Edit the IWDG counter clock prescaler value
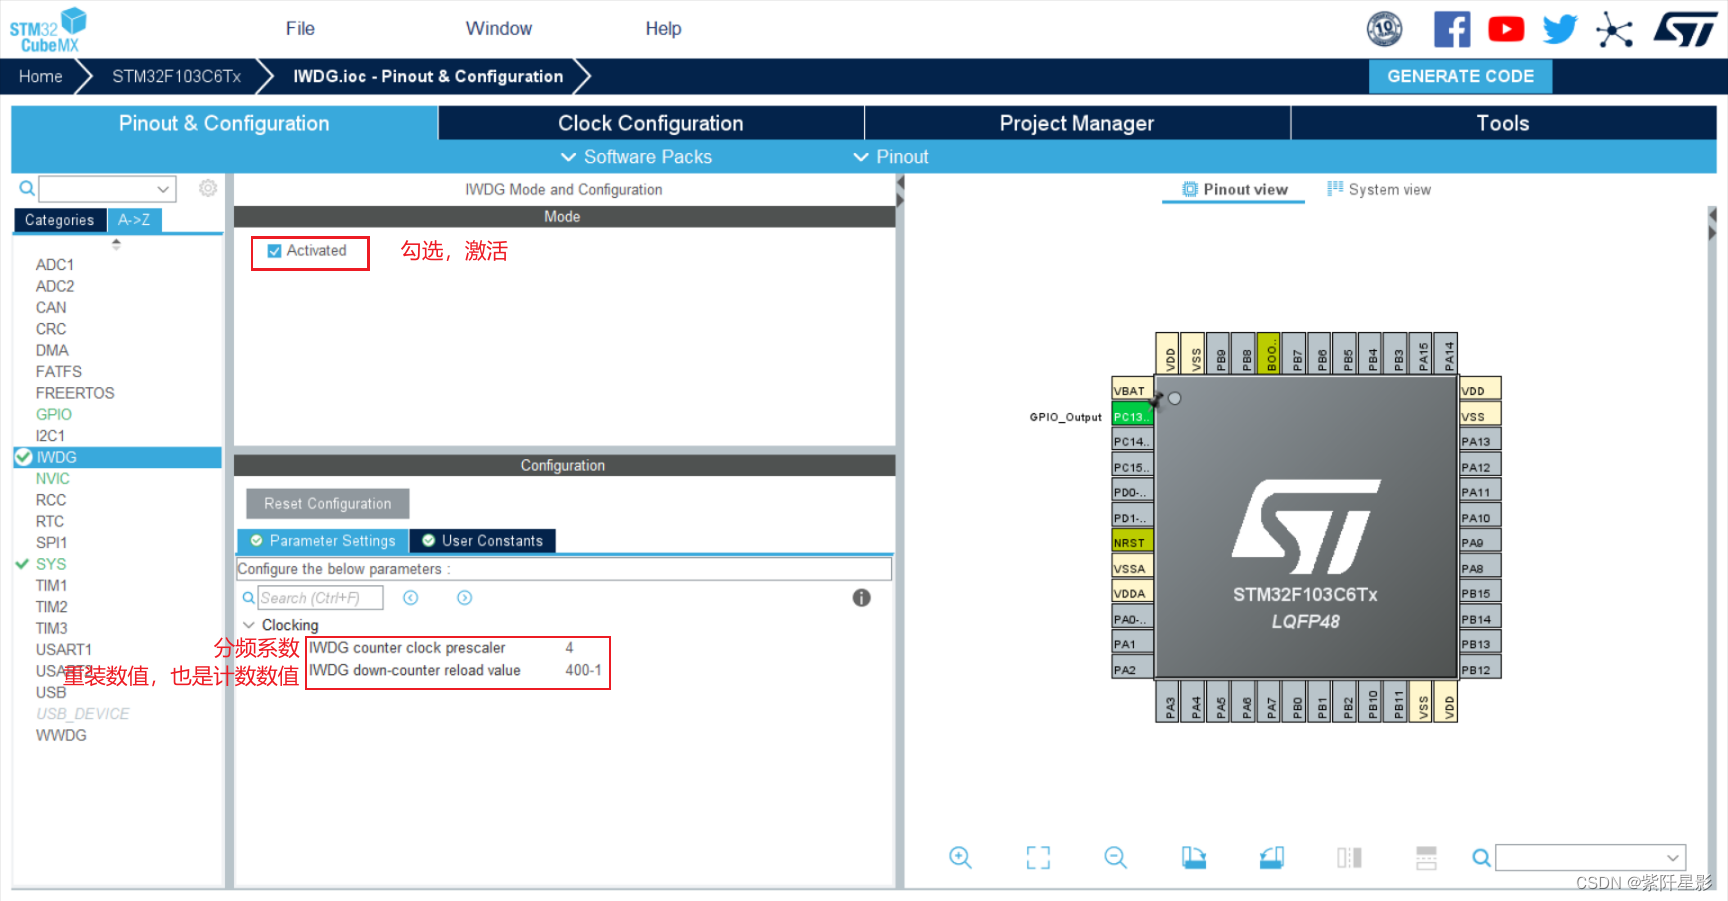The image size is (1728, 901). click(569, 648)
